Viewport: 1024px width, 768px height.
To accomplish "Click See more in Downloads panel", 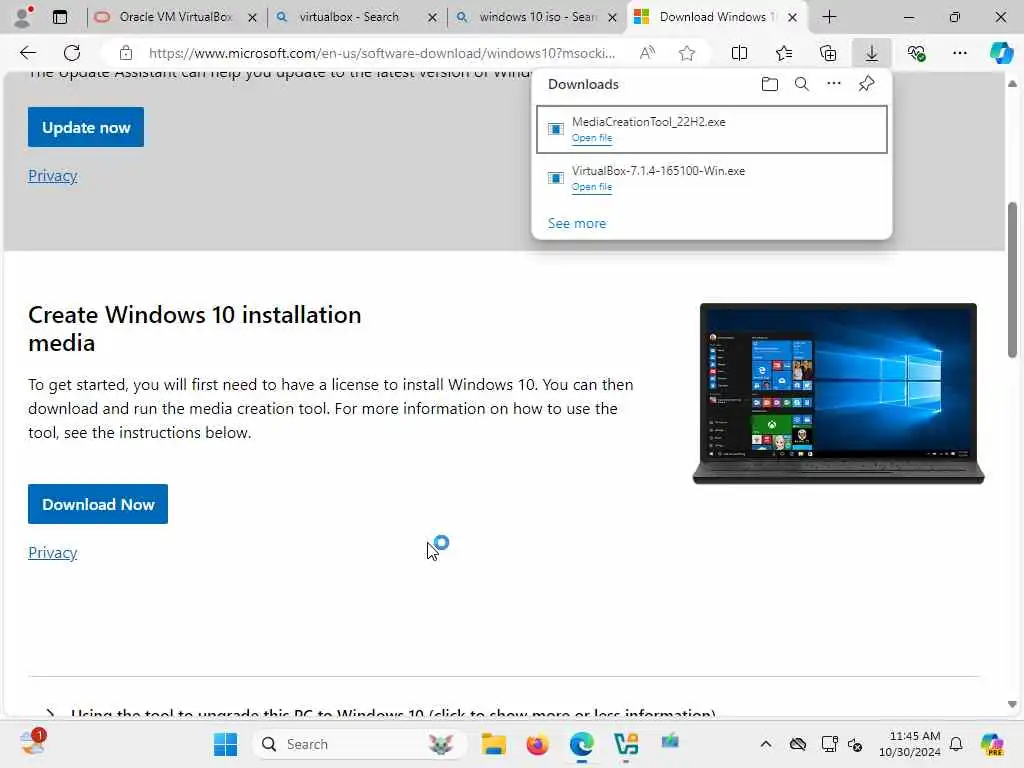I will point(577,223).
